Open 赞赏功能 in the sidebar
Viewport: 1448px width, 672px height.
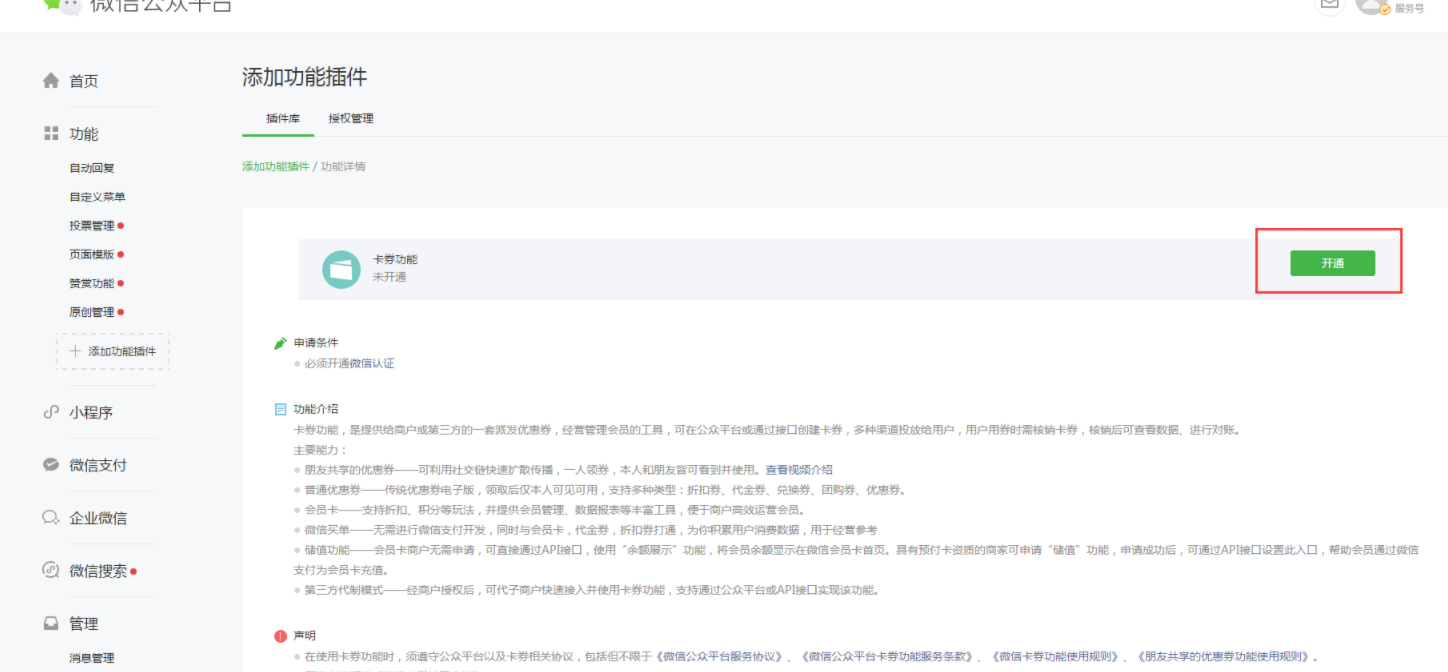click(x=92, y=284)
